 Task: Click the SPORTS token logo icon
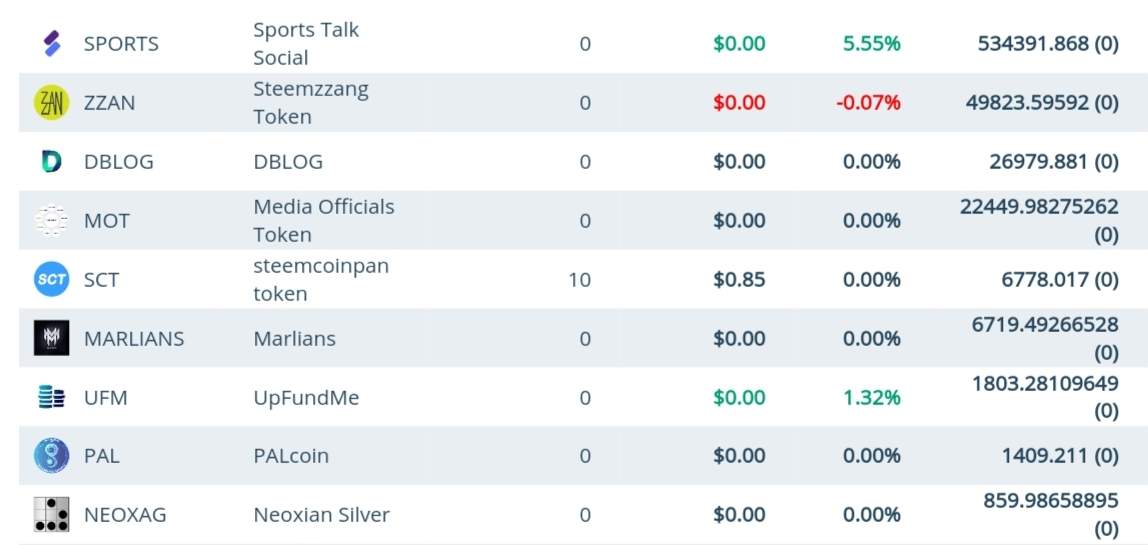[x=52, y=44]
